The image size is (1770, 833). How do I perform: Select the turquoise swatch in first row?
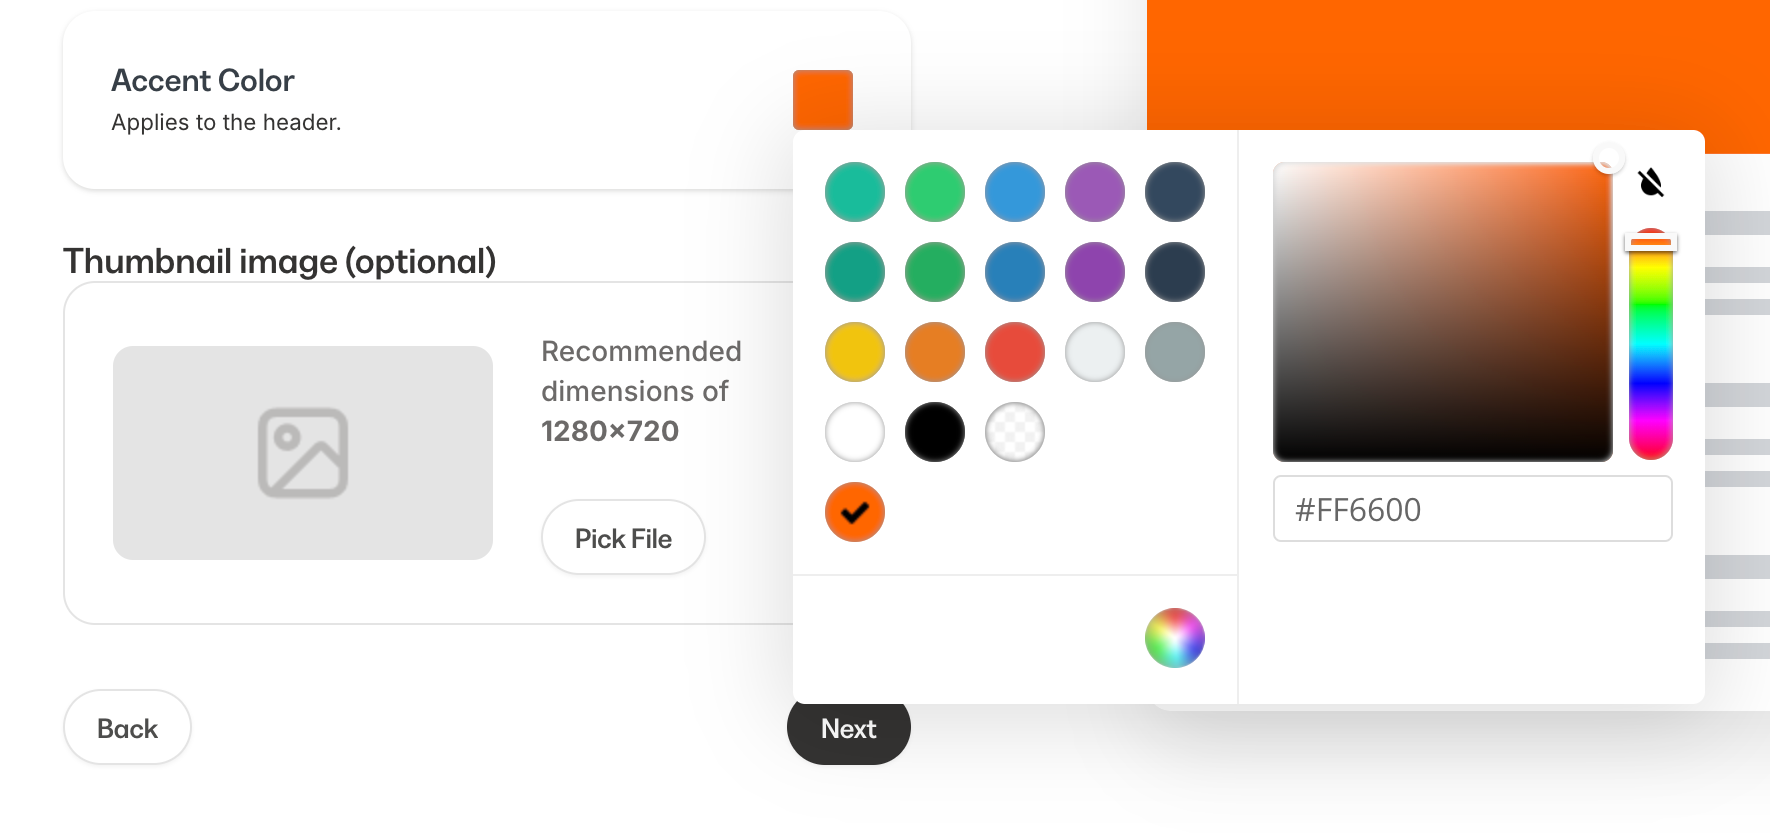click(855, 192)
